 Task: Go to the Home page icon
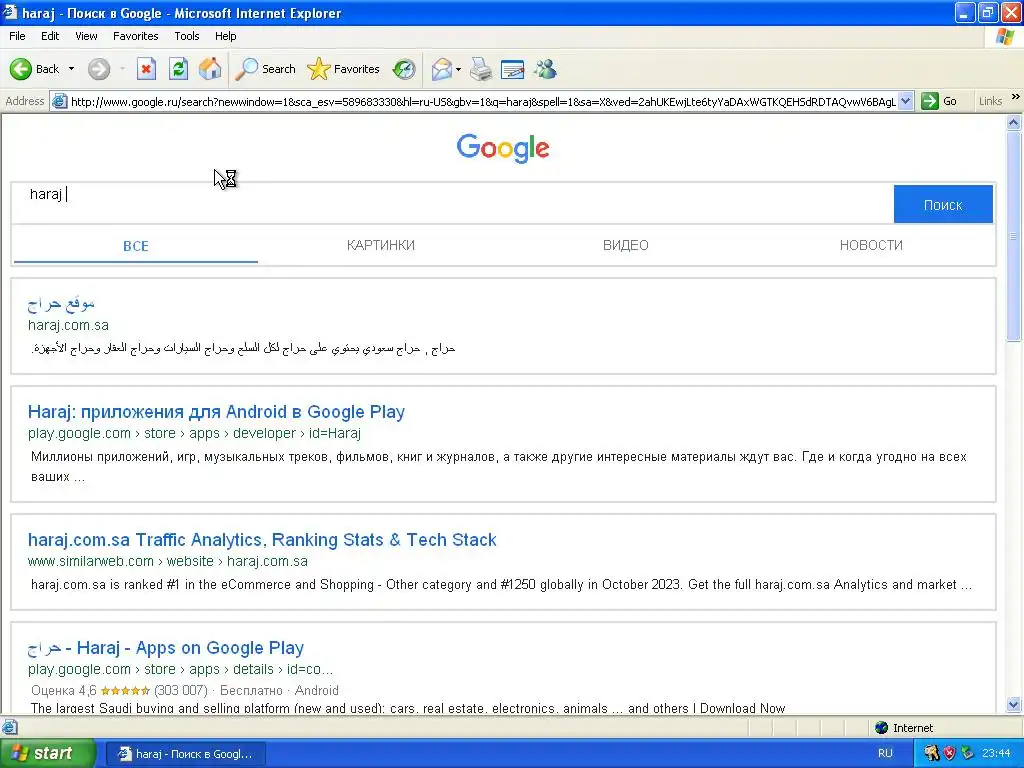210,69
